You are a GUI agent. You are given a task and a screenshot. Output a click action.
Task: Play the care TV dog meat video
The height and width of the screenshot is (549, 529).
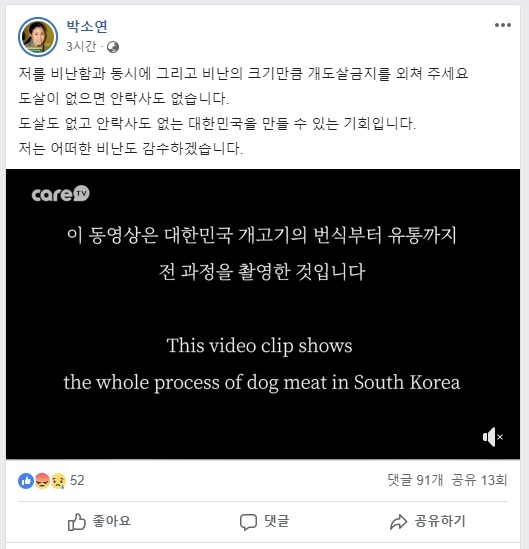[x=263, y=314]
